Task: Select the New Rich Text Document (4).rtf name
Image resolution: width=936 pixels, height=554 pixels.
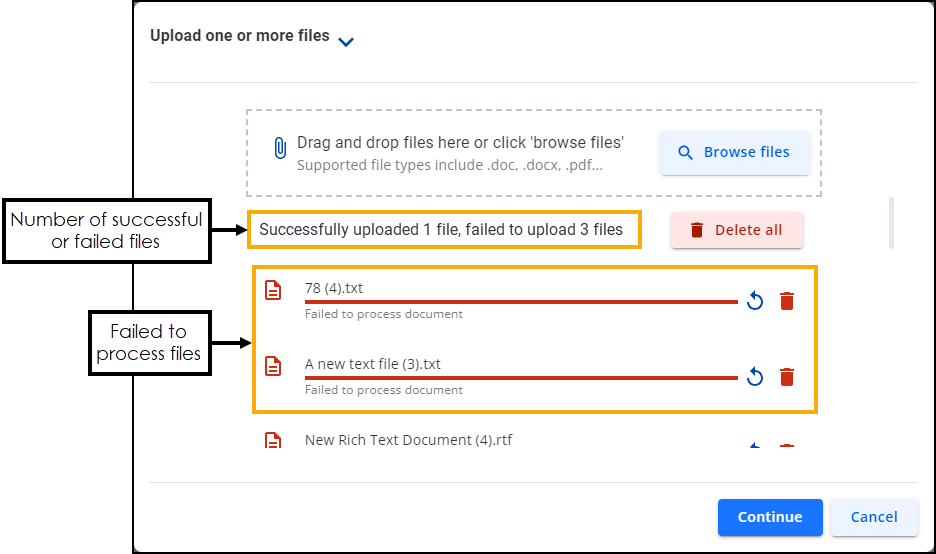Action: (408, 440)
